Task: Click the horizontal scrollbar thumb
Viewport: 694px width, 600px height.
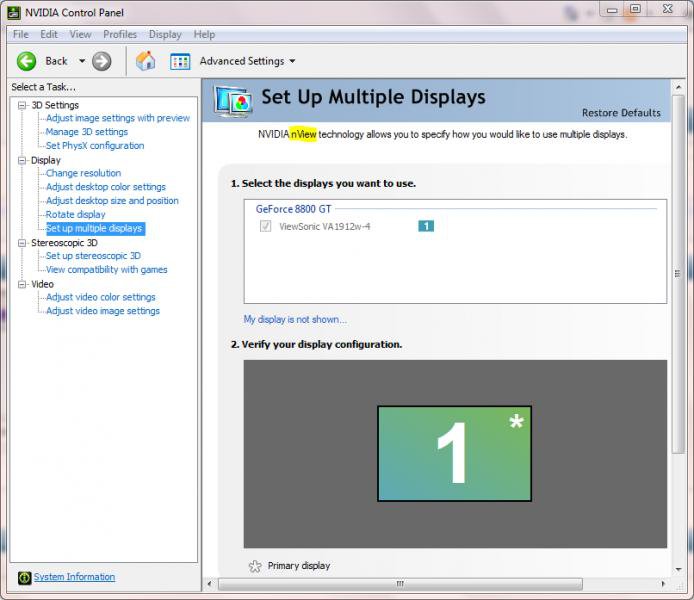Action: (x=400, y=584)
